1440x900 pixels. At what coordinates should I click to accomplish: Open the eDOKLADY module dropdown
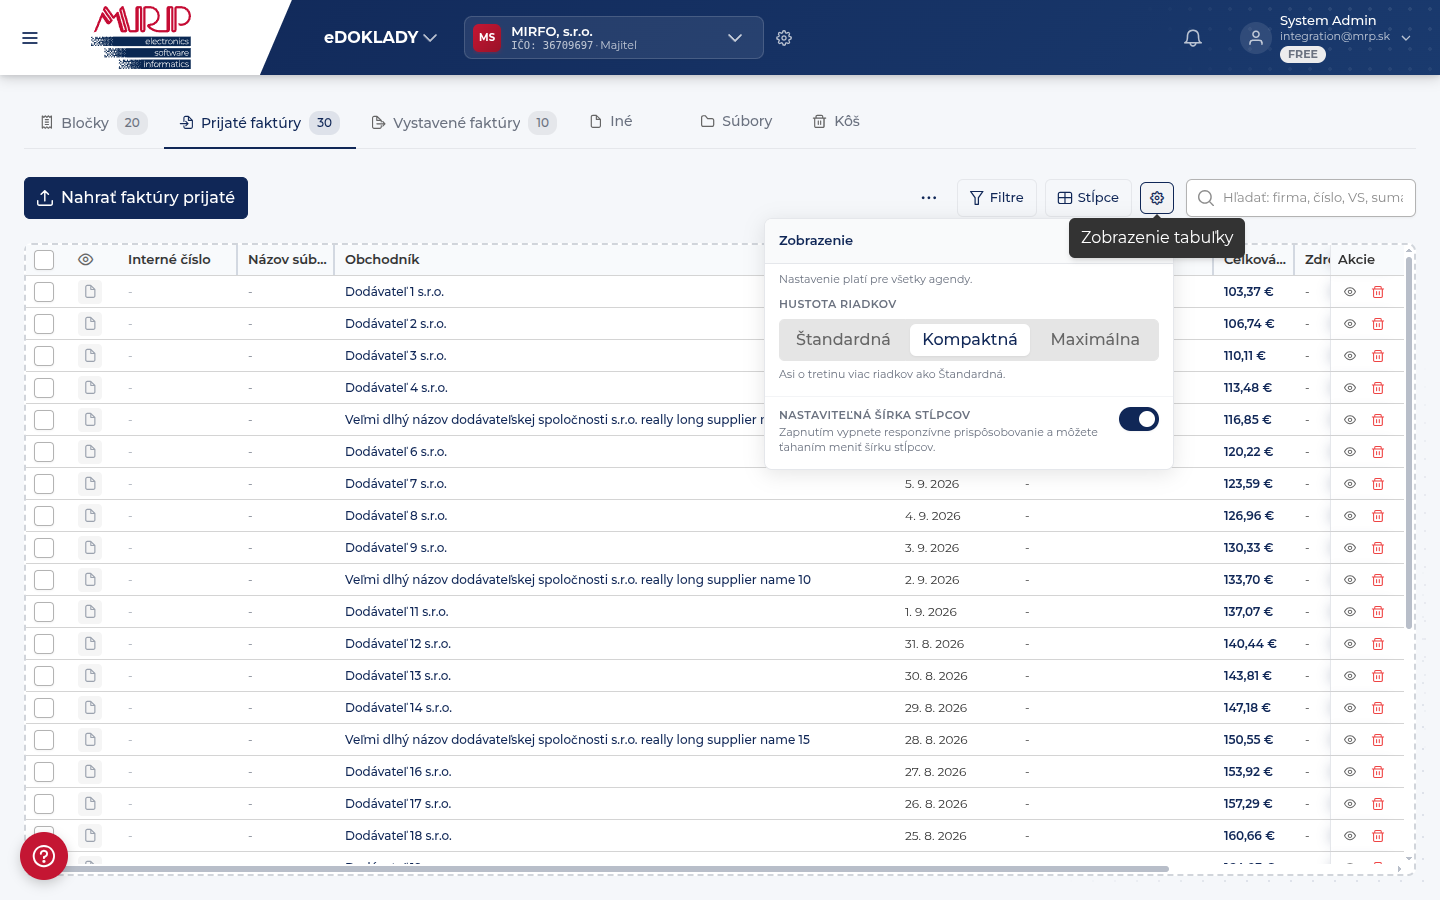tap(381, 38)
